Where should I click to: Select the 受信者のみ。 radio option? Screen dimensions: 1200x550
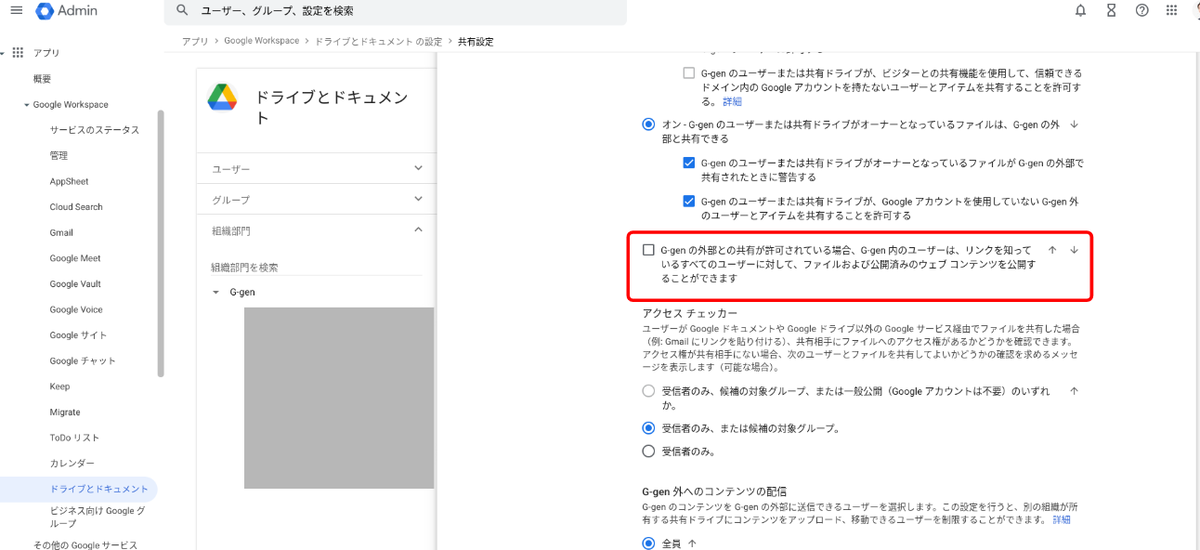(x=648, y=452)
